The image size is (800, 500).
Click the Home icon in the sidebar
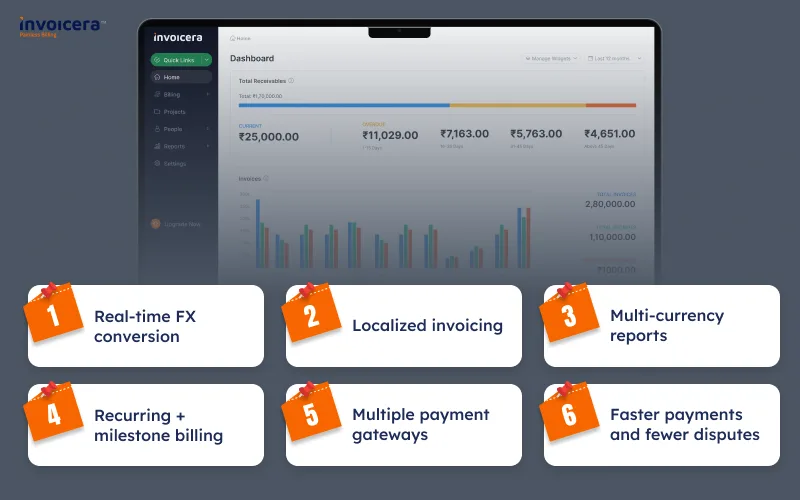coord(156,77)
